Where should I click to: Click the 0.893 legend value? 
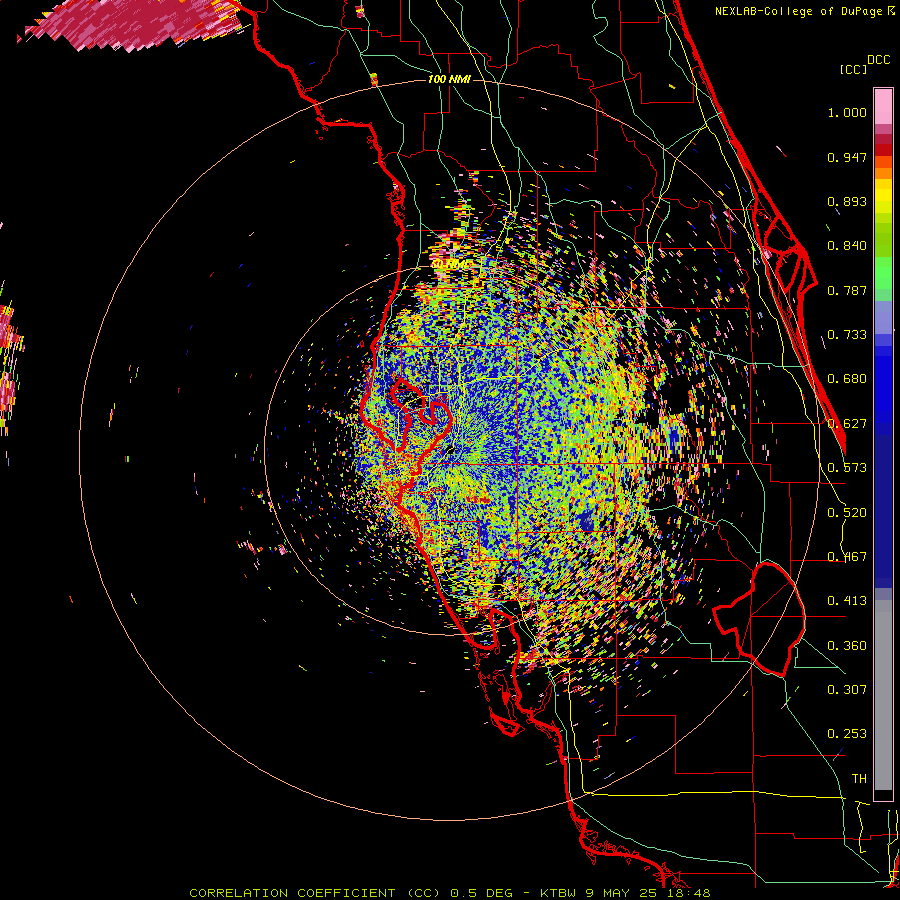point(847,201)
